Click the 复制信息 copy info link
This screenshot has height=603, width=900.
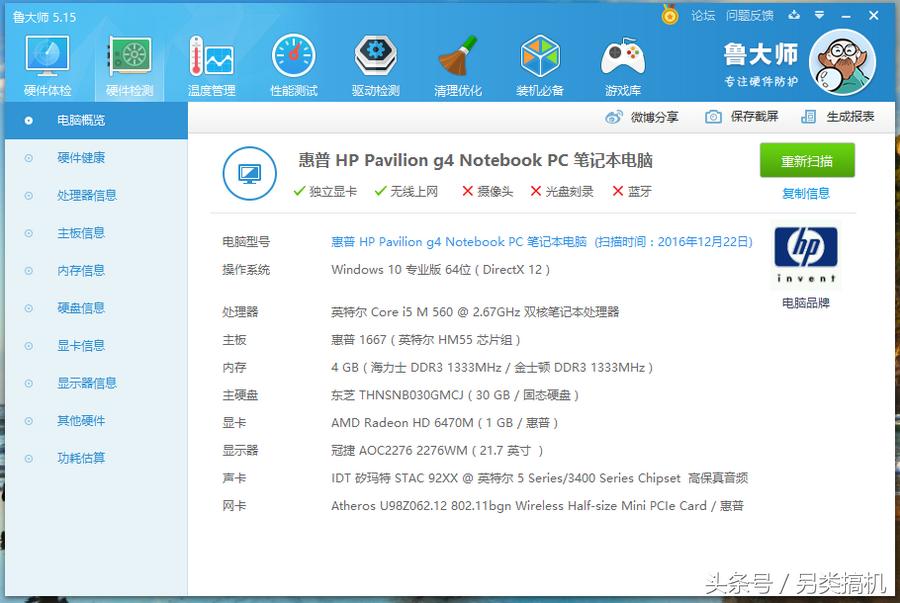coord(807,193)
